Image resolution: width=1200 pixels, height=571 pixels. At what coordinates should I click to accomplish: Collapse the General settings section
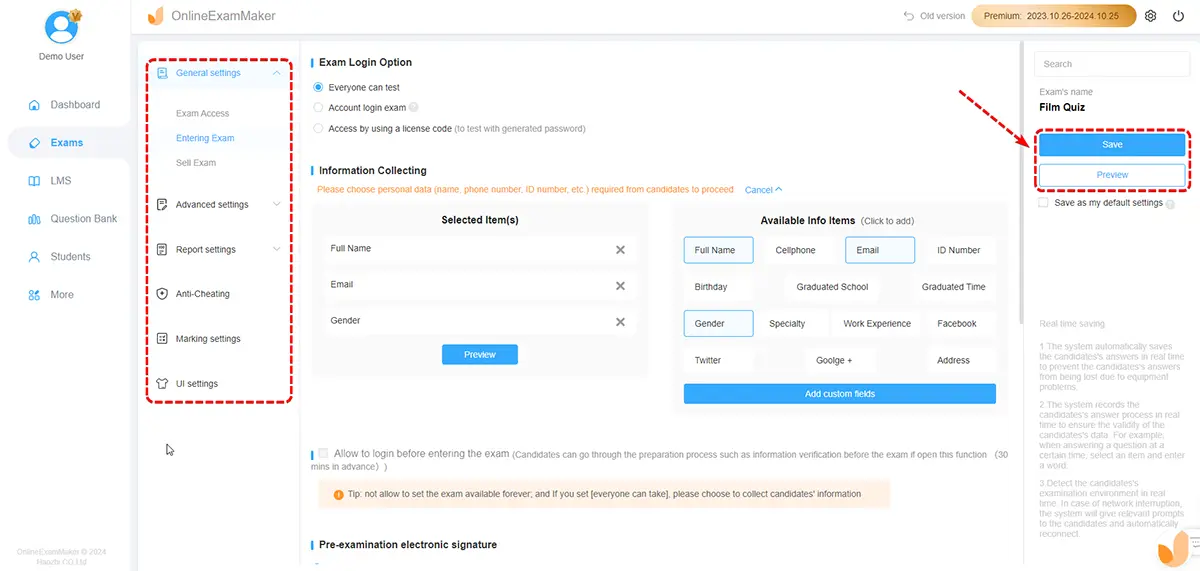[x=277, y=73]
